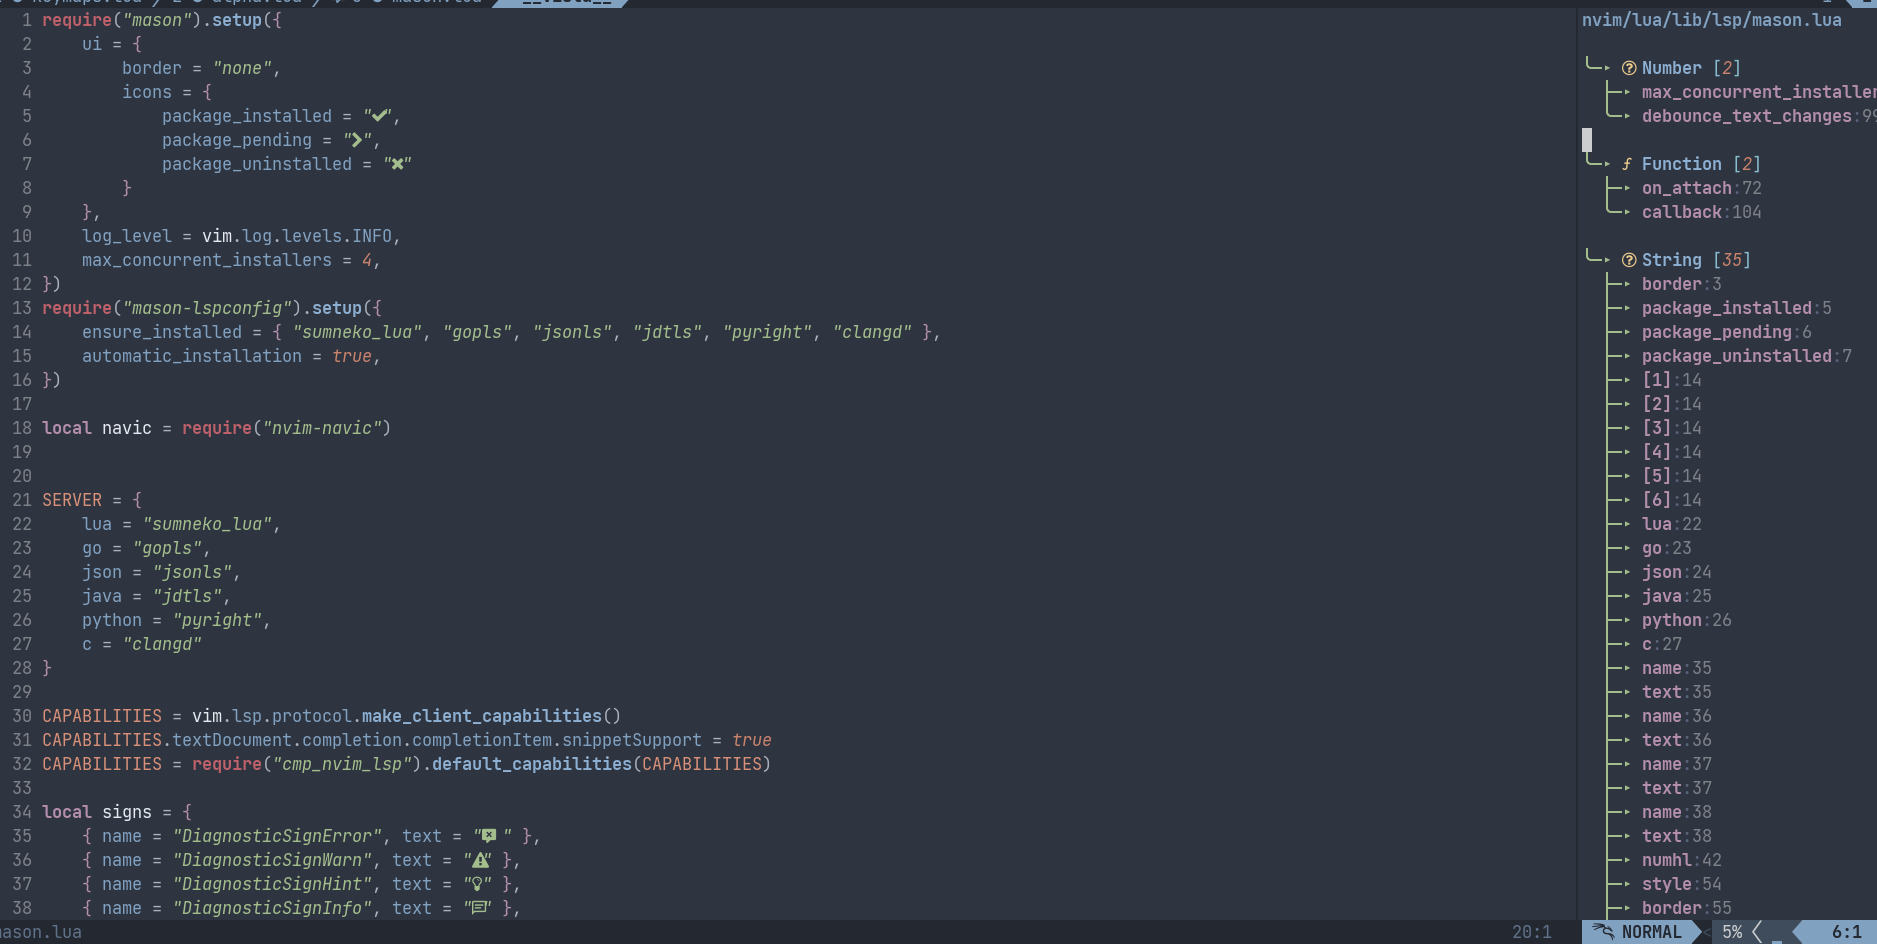Select text:38 entry in the outline

point(1676,836)
